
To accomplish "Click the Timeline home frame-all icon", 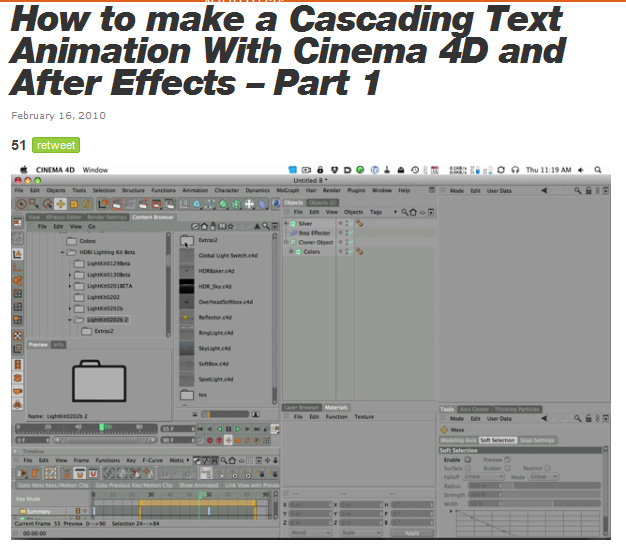I will (x=232, y=460).
